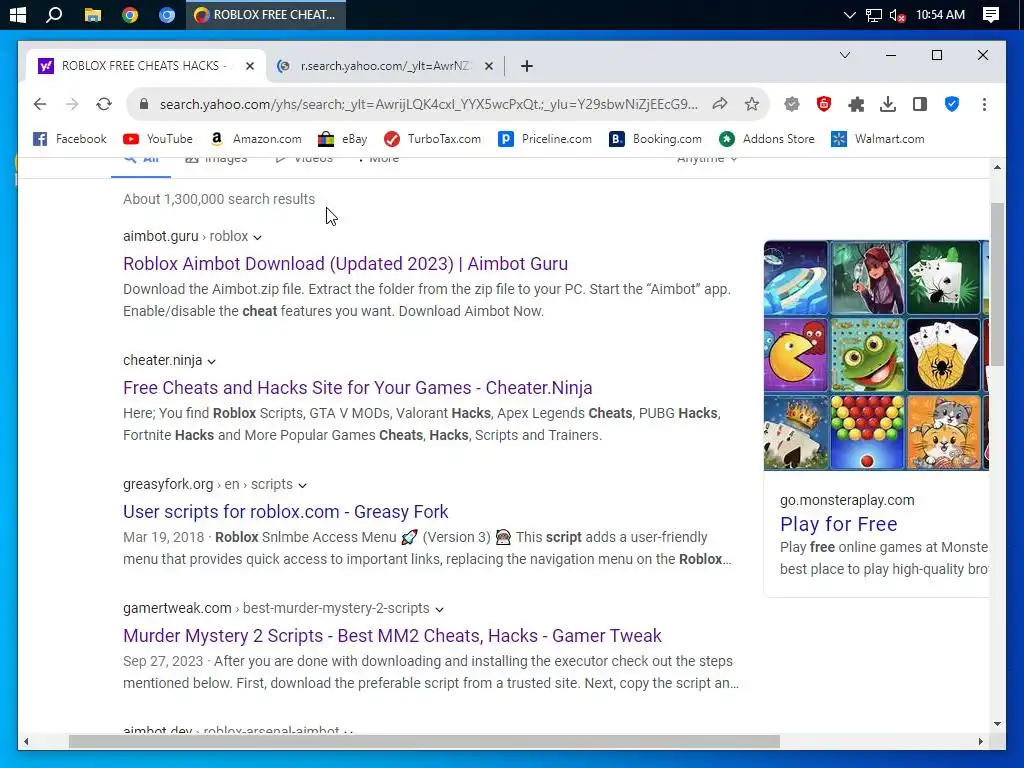Click the vertical scroll up arrow
The height and width of the screenshot is (768, 1024).
tap(997, 168)
